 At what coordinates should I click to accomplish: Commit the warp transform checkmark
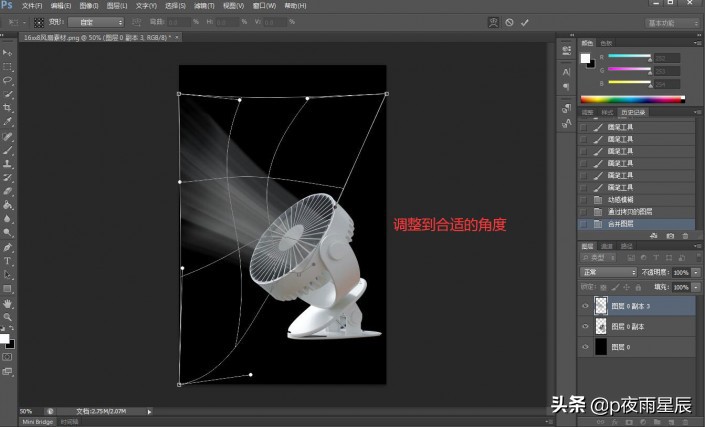coord(525,22)
